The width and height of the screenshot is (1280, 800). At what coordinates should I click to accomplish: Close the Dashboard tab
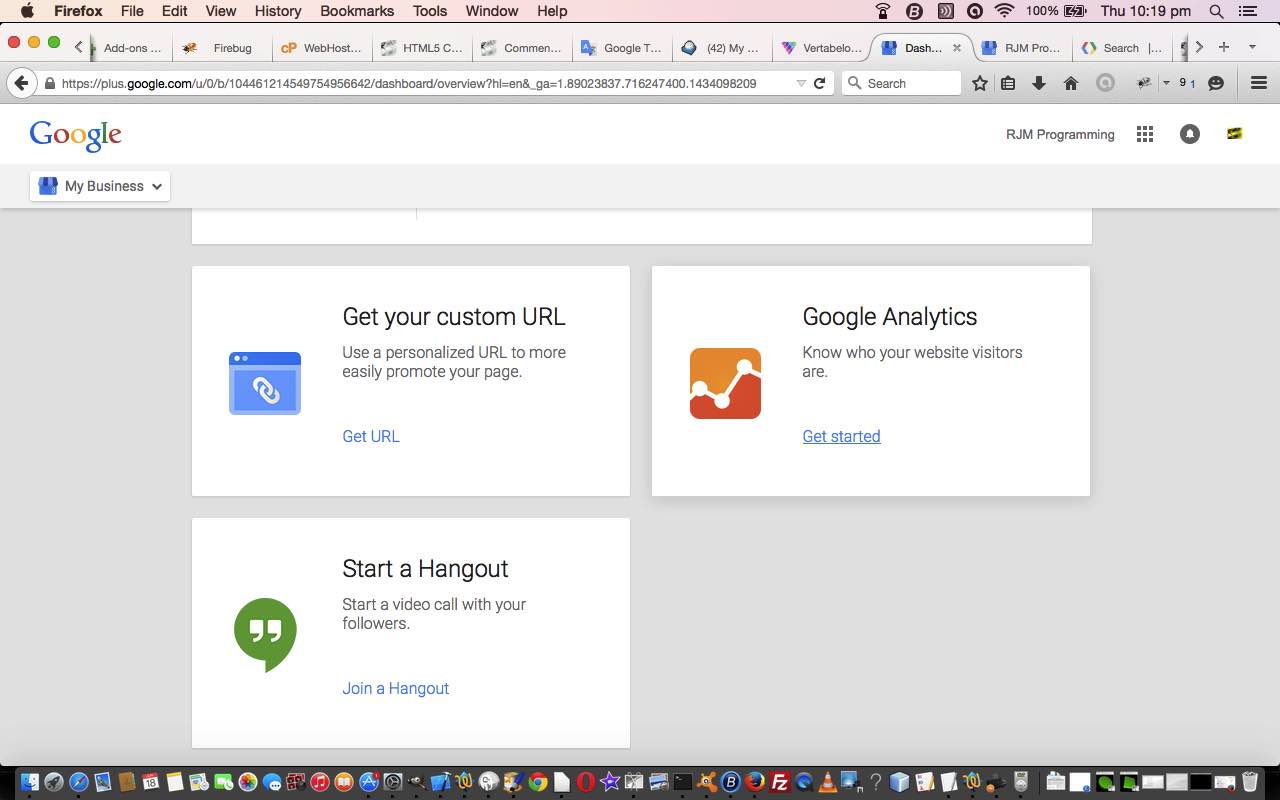point(957,47)
